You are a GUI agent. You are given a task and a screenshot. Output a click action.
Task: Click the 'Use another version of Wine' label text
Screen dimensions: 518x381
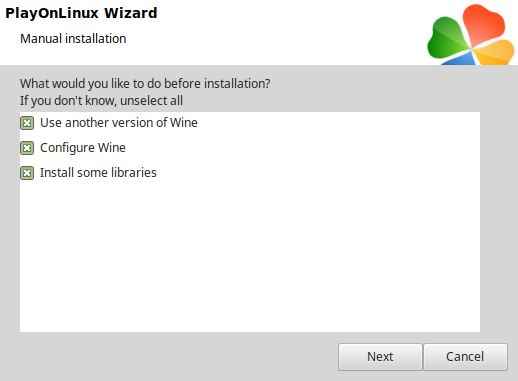point(119,123)
